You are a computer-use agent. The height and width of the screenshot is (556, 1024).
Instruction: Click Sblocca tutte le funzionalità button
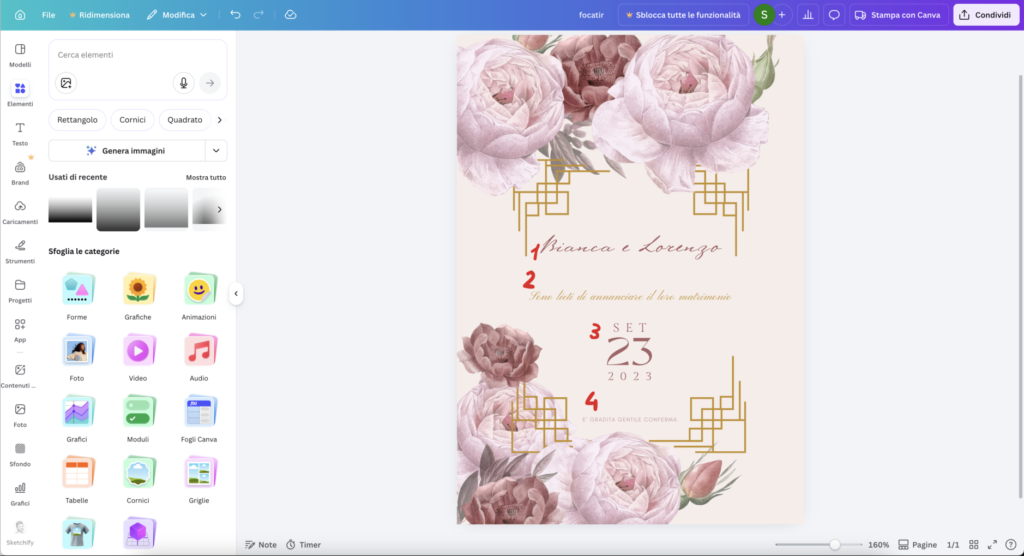pos(683,14)
